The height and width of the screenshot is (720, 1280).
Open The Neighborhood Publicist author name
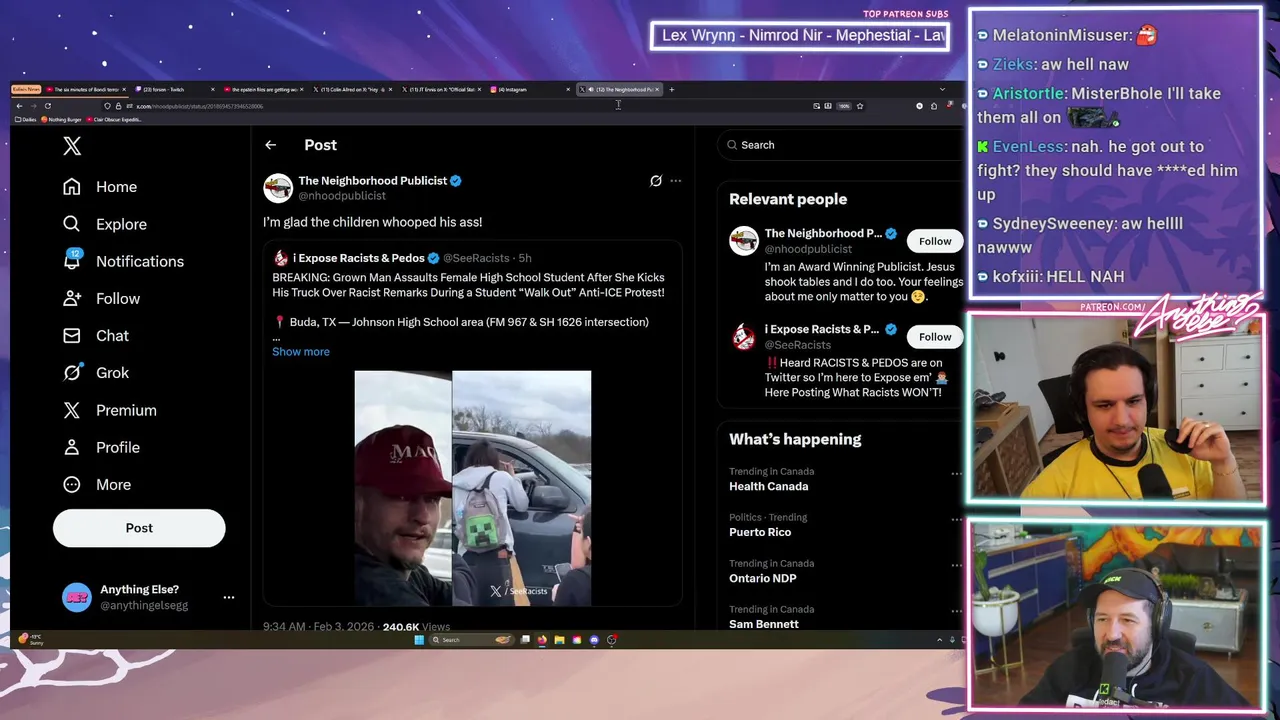pyautogui.click(x=372, y=181)
